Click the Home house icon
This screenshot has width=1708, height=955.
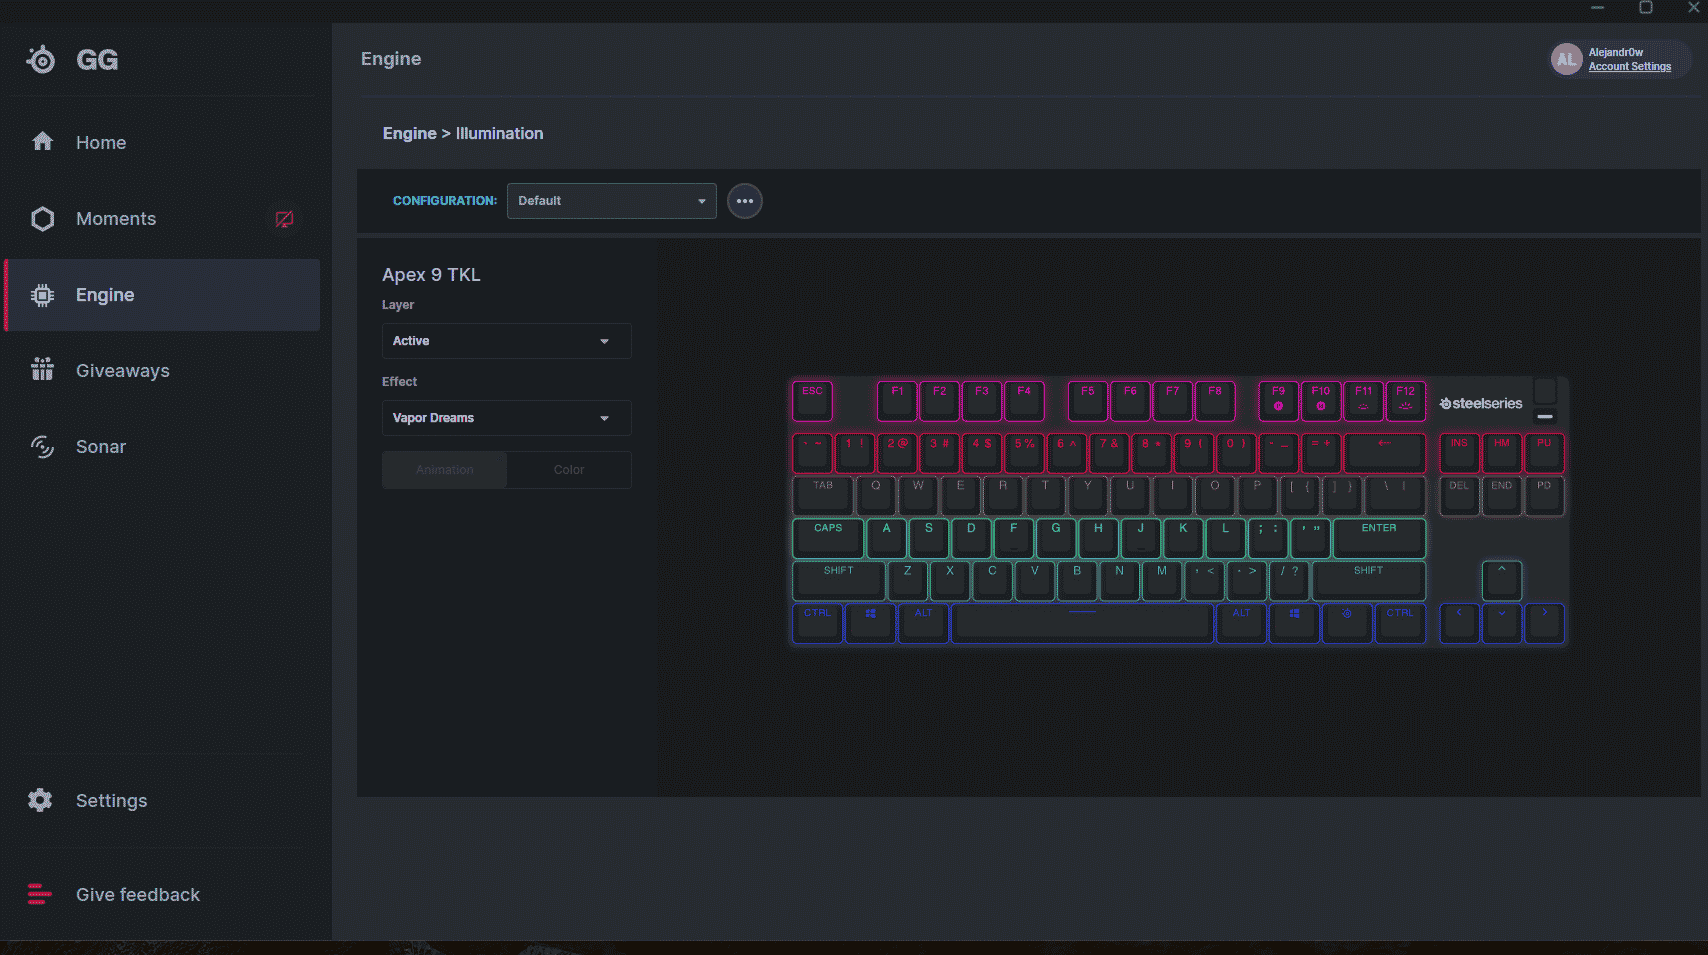pyautogui.click(x=42, y=142)
